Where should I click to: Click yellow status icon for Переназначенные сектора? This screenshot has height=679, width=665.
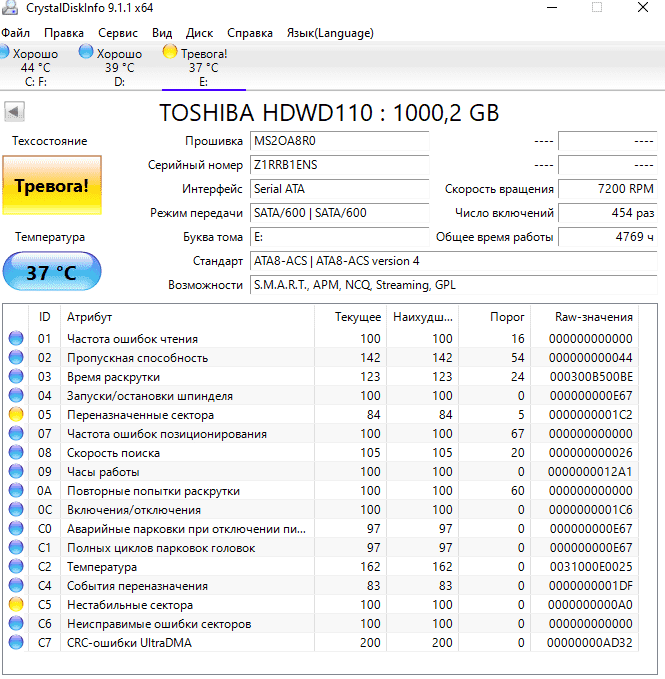[15, 415]
